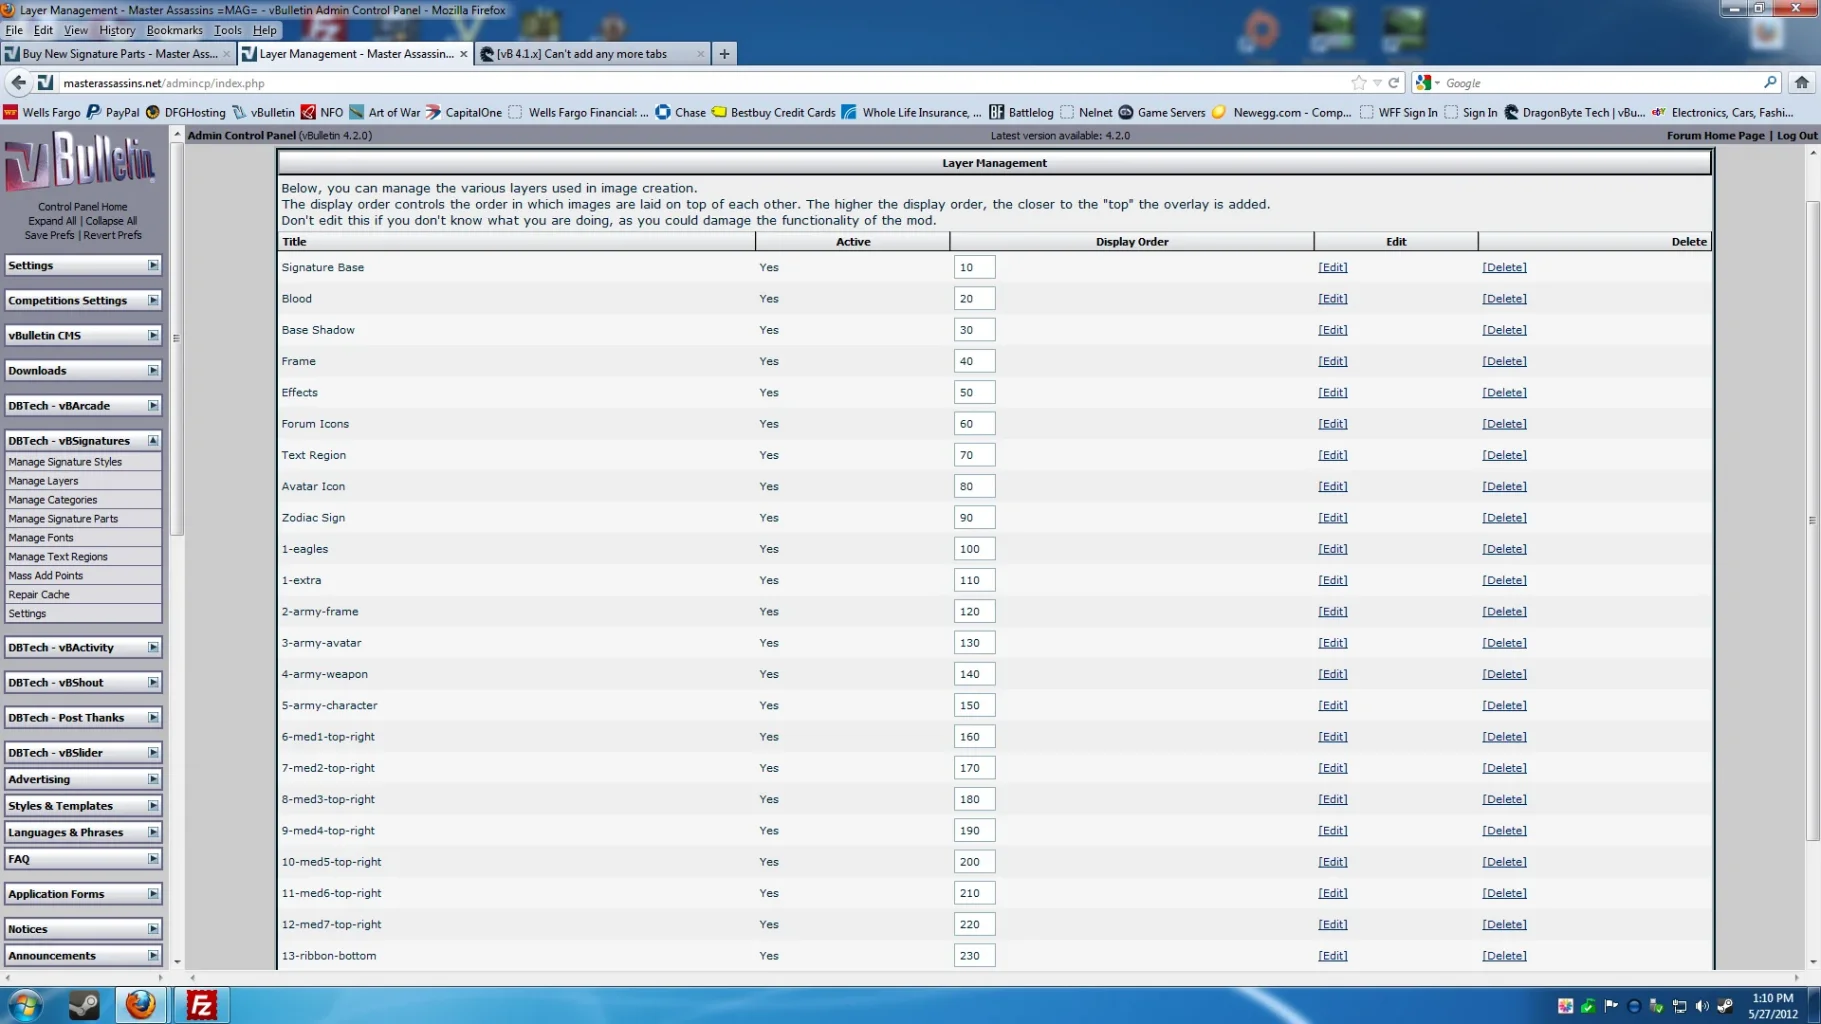Edit the Signature Base layer
The width and height of the screenshot is (1821, 1024).
(1332, 268)
